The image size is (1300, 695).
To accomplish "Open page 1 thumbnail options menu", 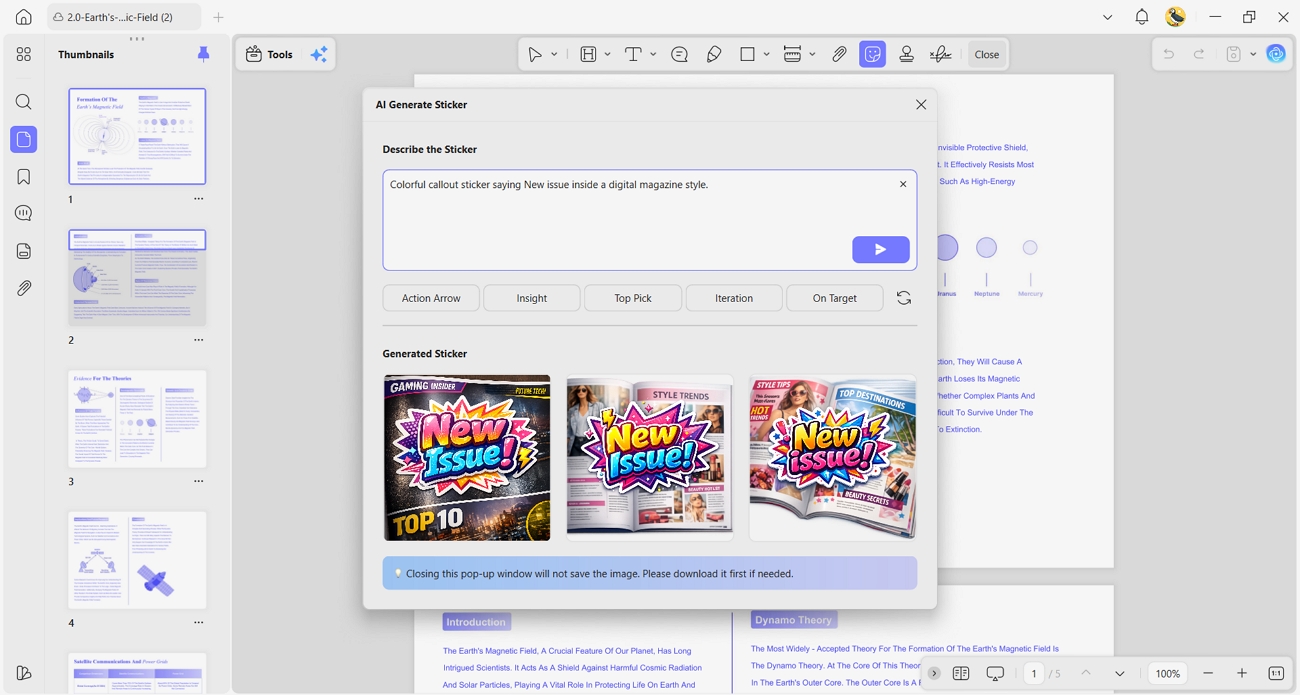I will 198,199.
